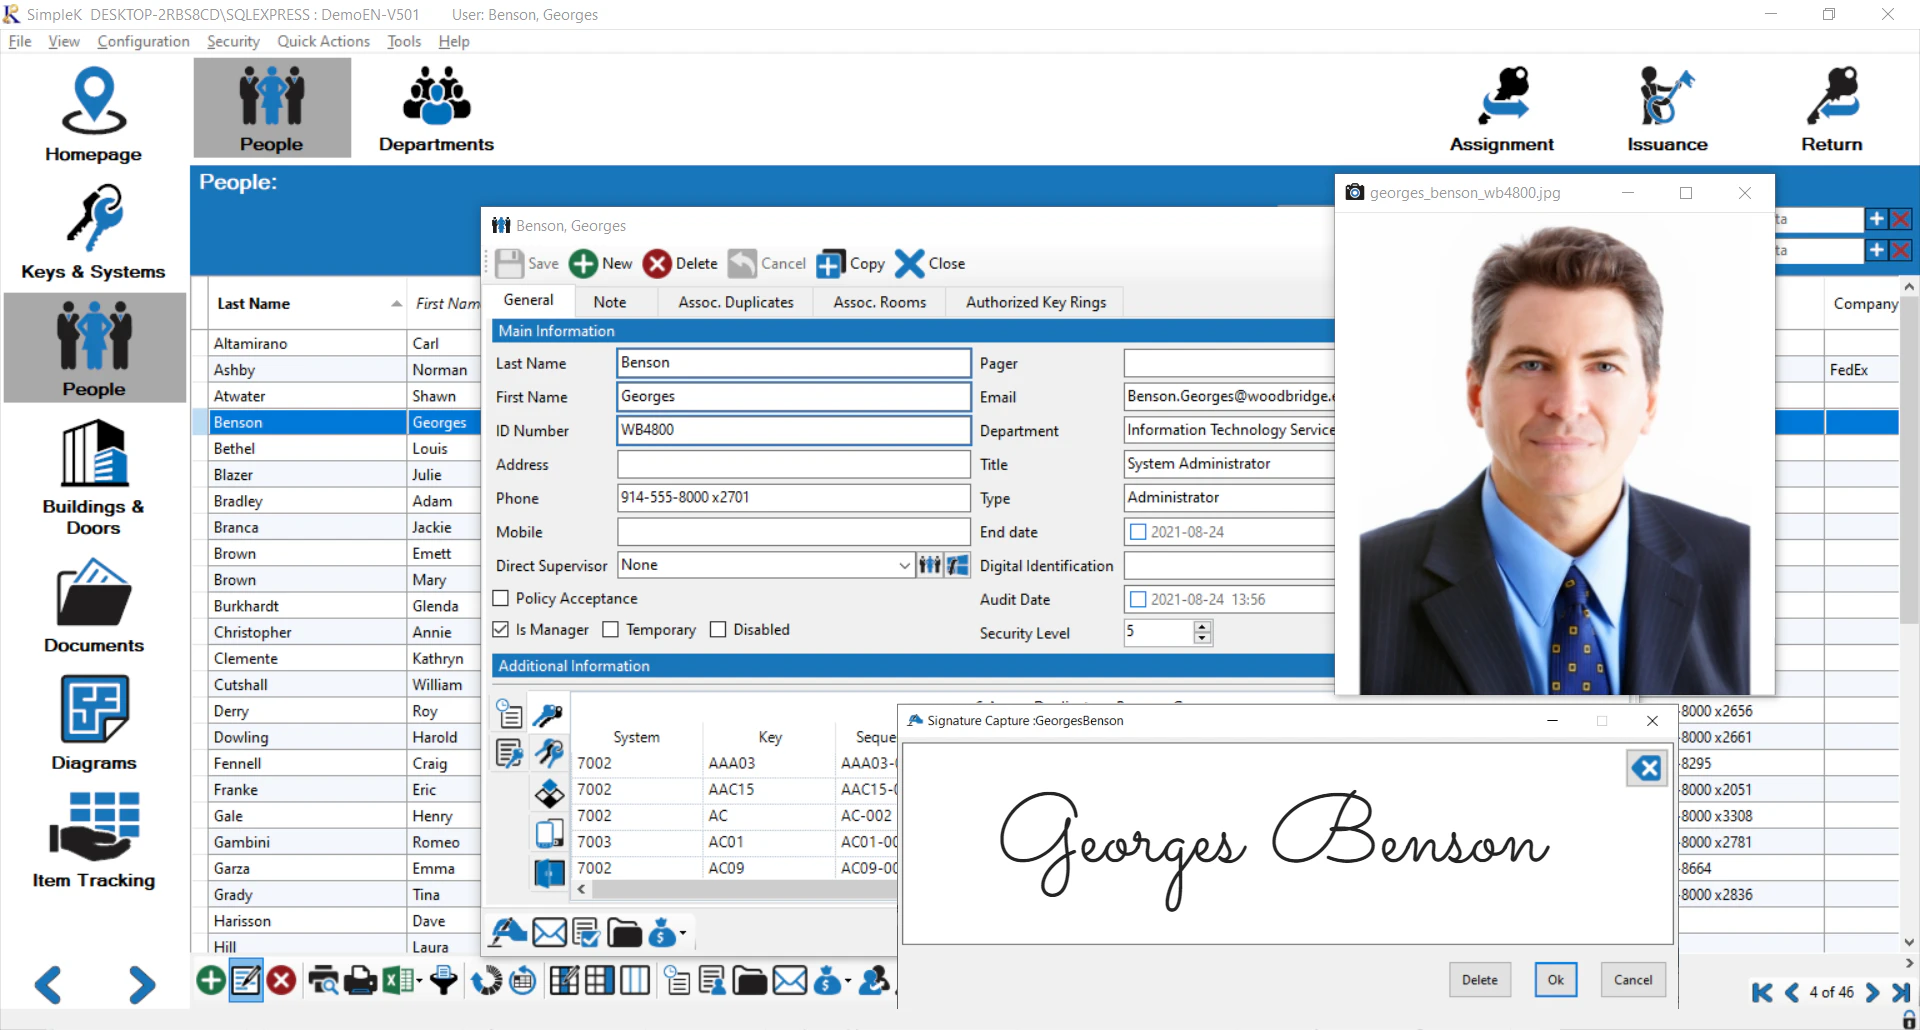Confirm the signature with Ok
Screen dimensions: 1920x1030
[1555, 980]
